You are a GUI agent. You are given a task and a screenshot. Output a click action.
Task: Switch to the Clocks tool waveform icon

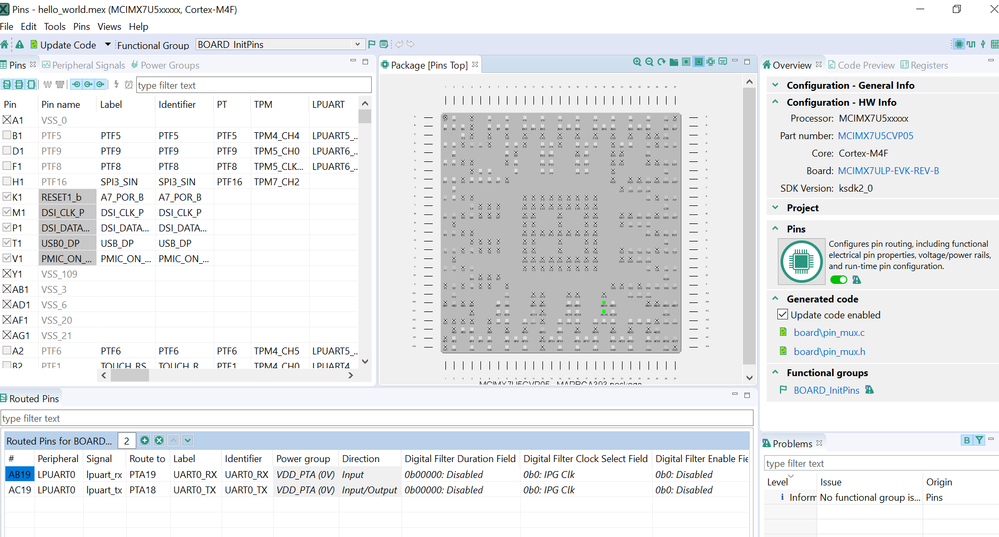click(971, 44)
